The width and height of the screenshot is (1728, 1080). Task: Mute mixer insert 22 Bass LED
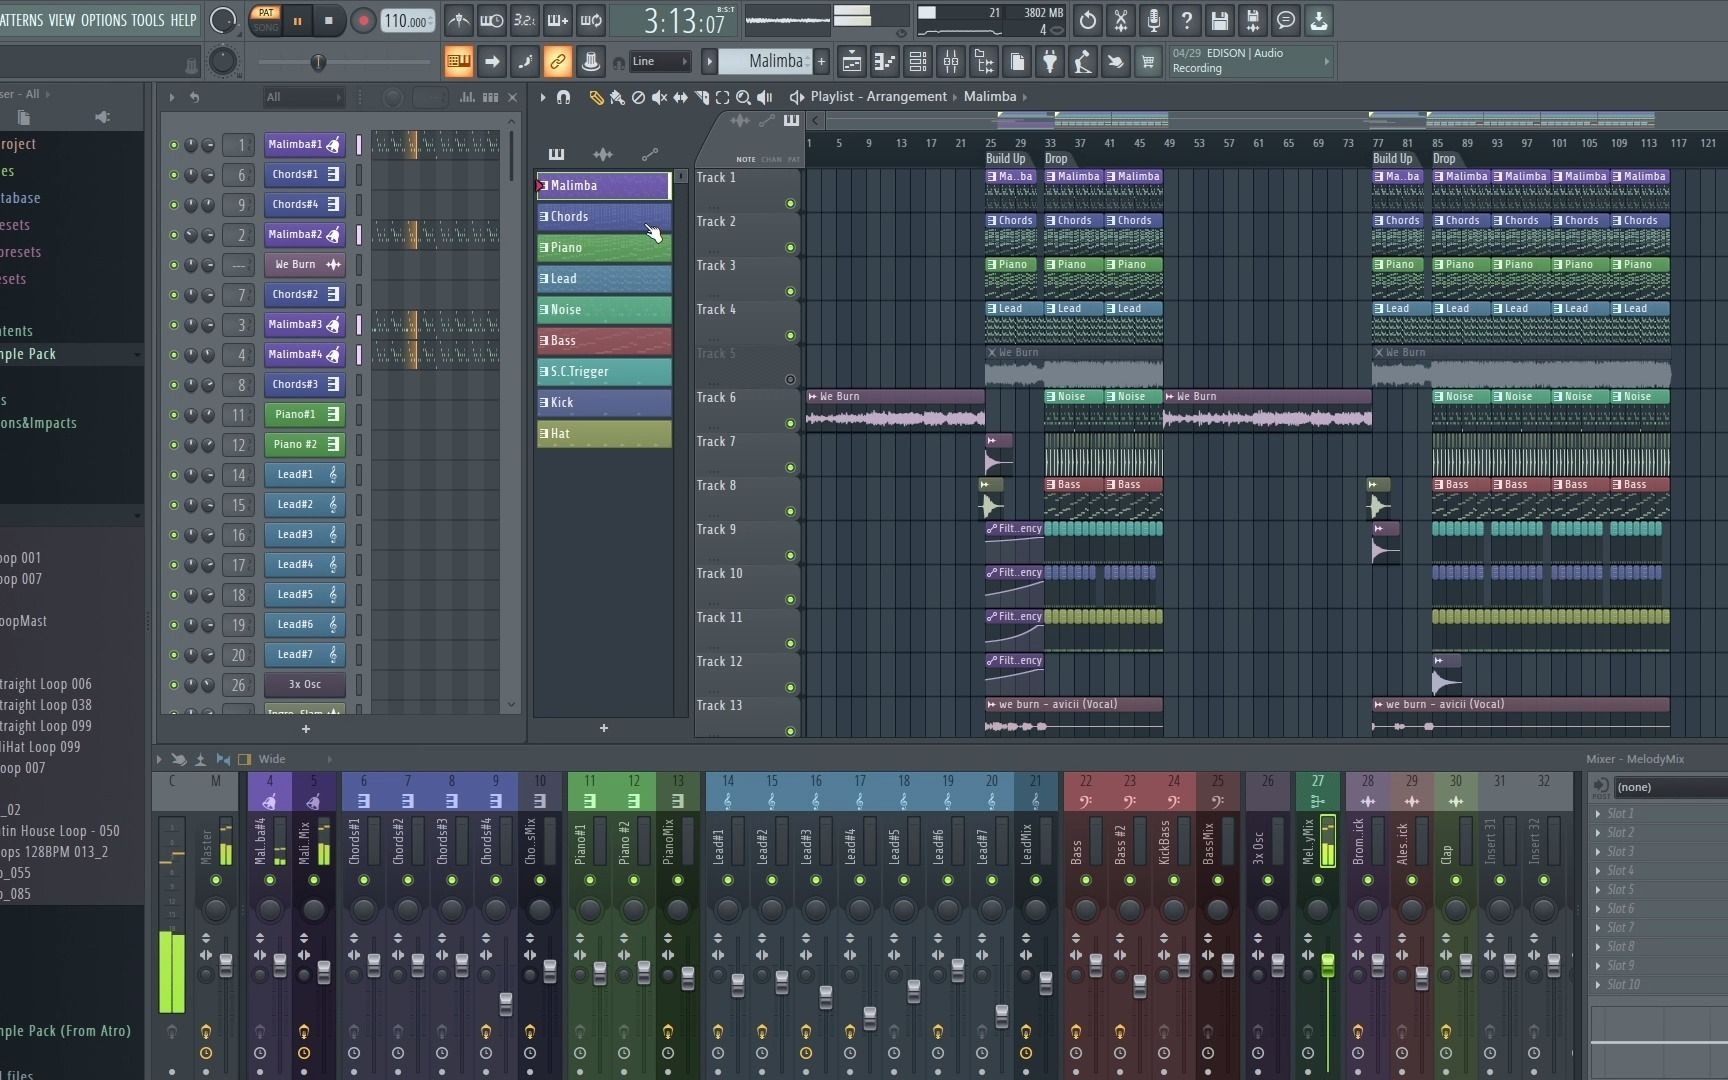point(1086,880)
